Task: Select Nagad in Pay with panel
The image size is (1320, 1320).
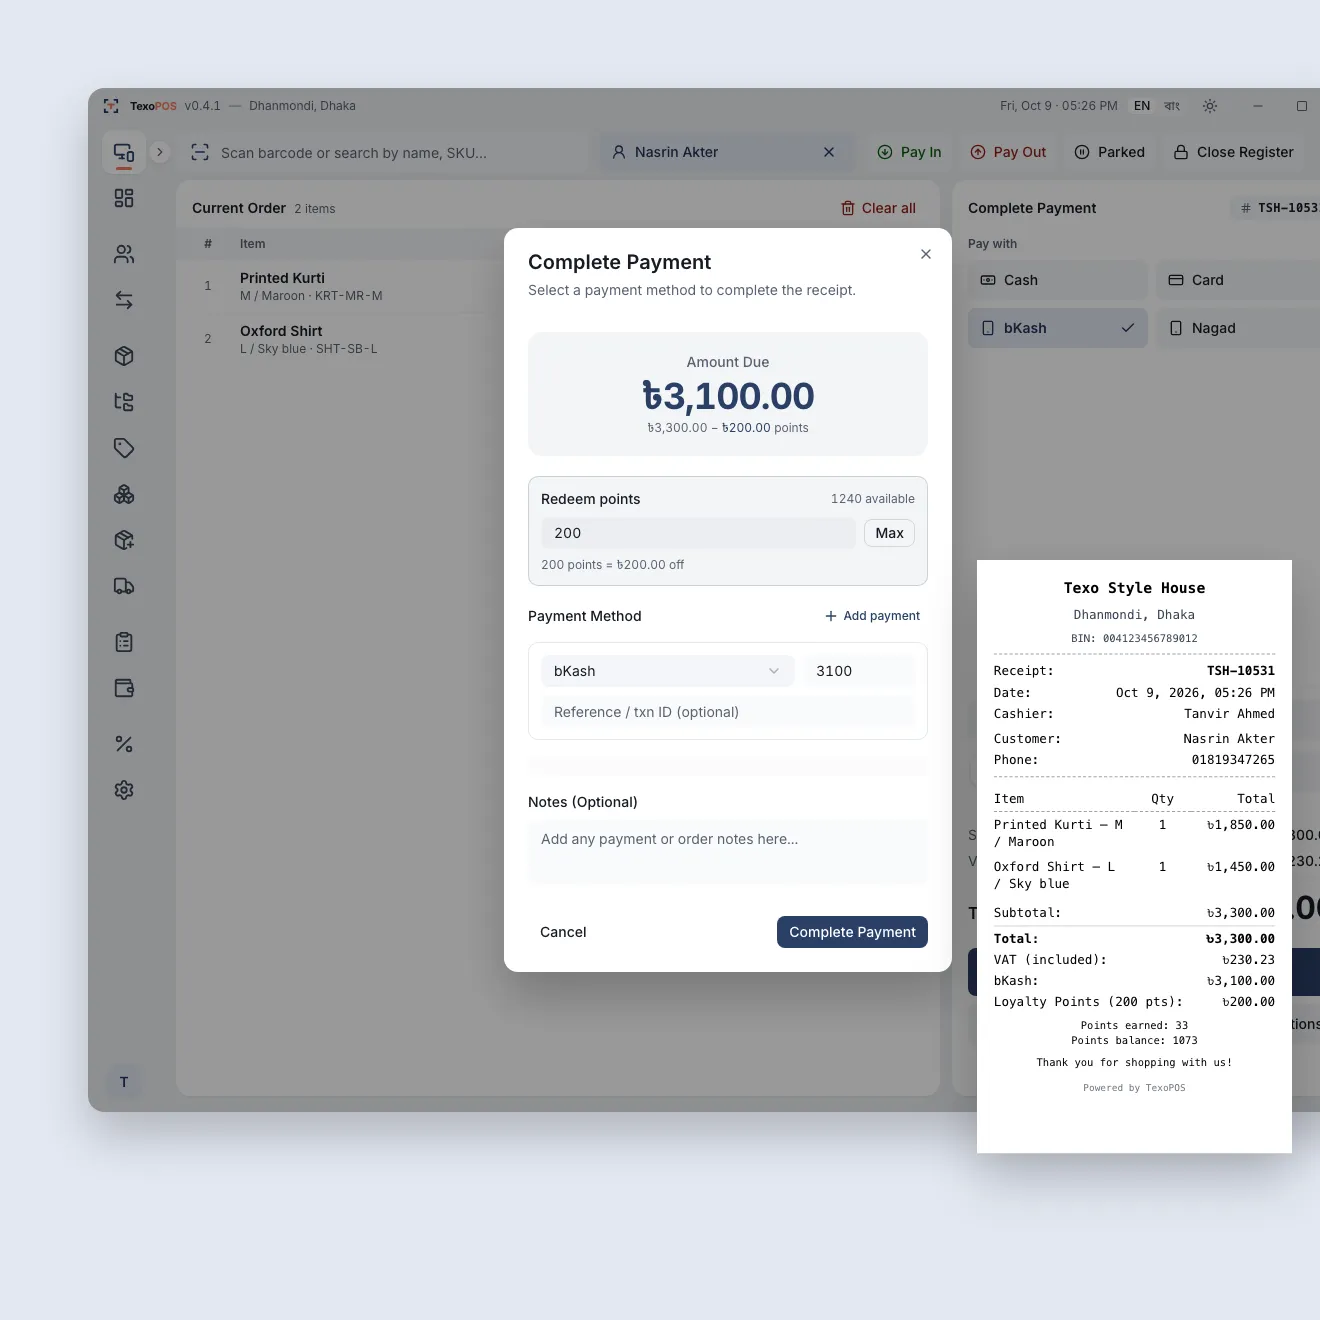Action: (1238, 328)
